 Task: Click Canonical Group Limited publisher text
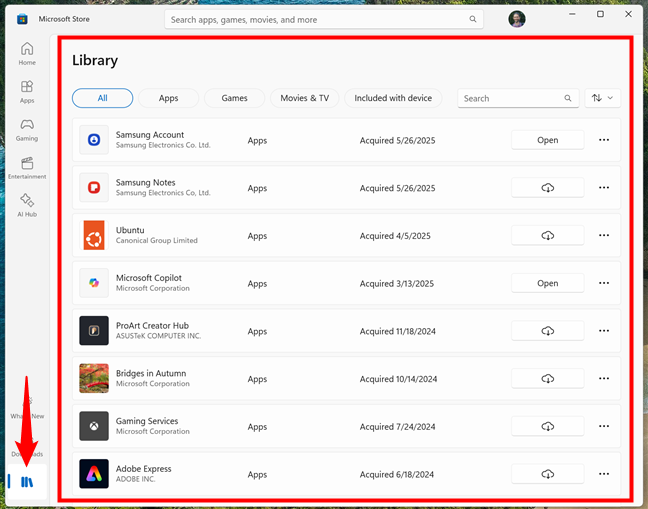[157, 240]
